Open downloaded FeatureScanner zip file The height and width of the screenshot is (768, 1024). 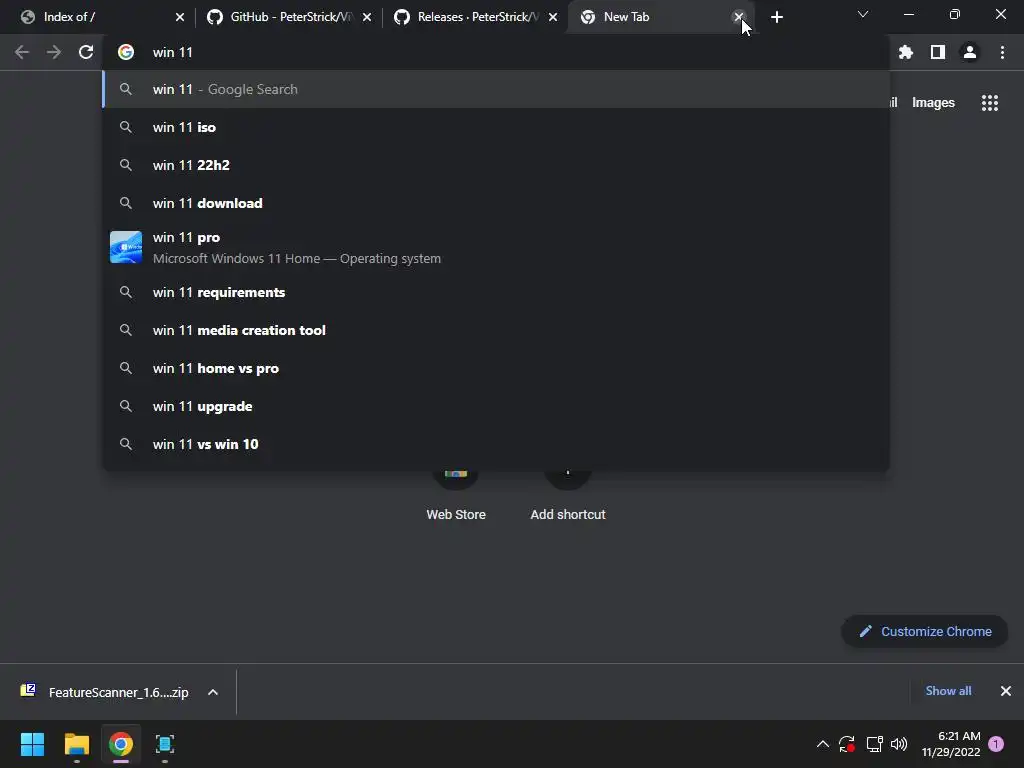[106, 692]
